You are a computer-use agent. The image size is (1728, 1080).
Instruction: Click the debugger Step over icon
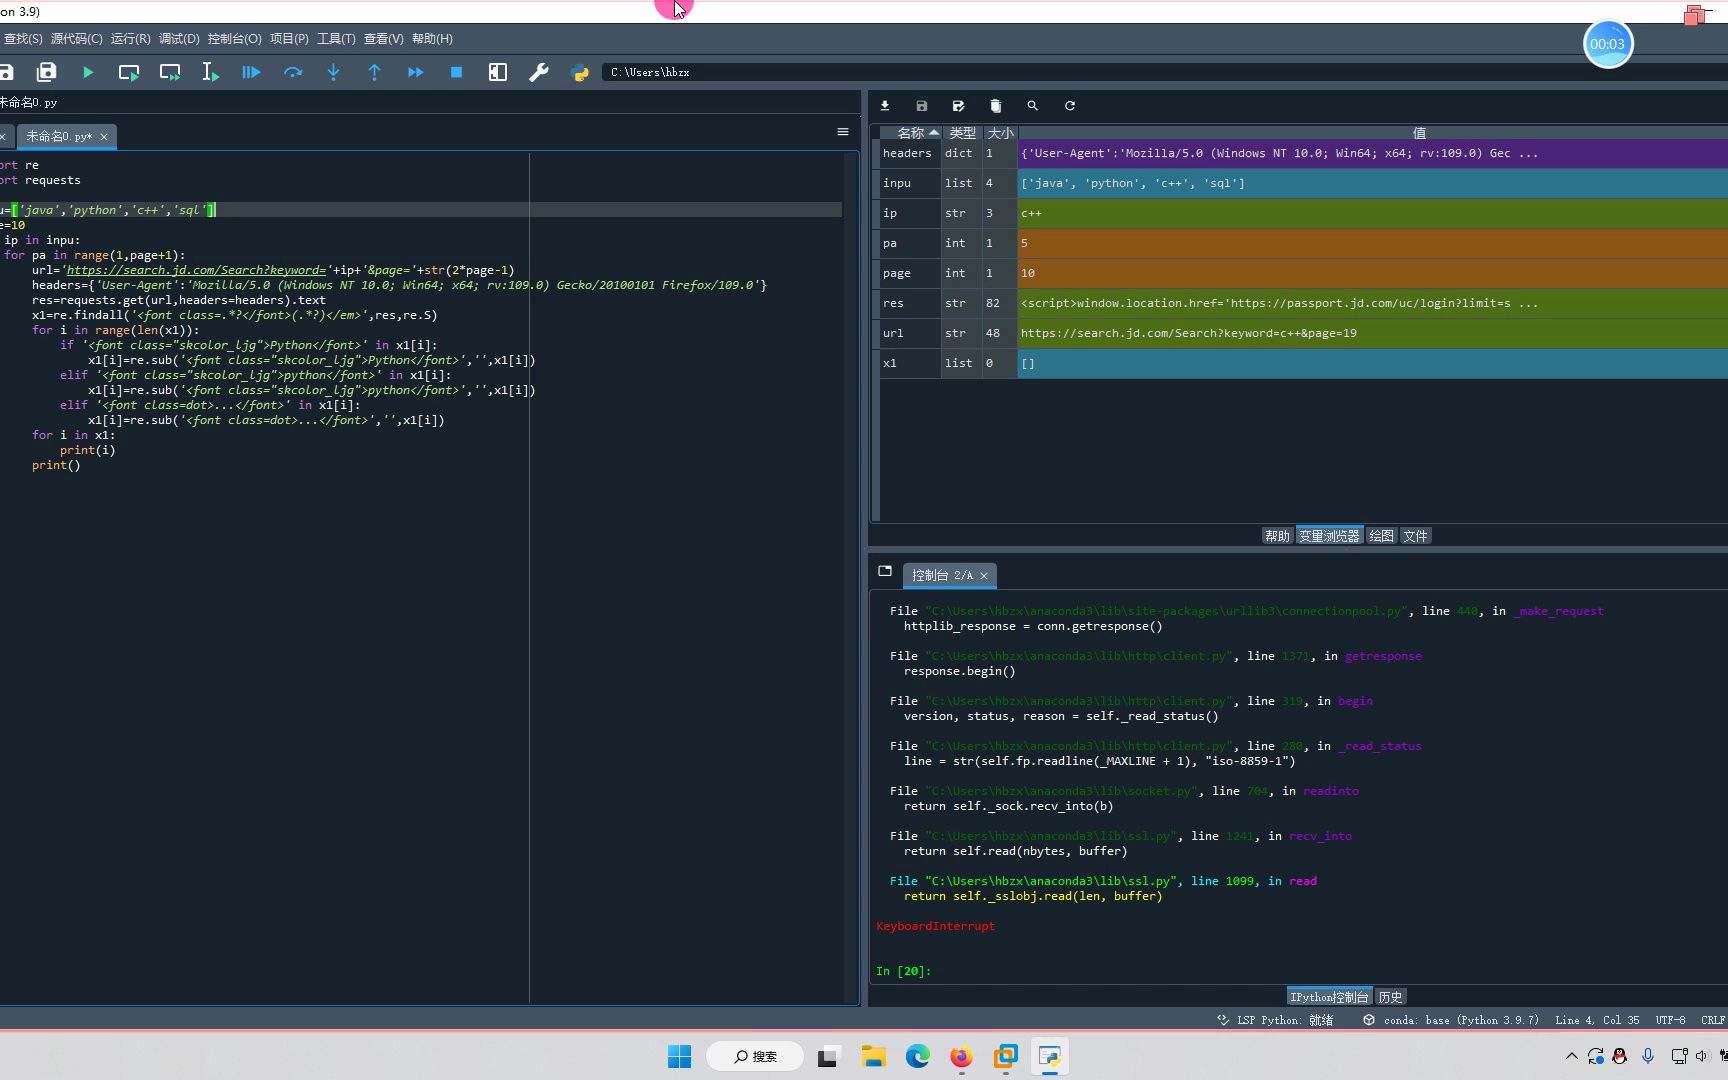(x=292, y=72)
